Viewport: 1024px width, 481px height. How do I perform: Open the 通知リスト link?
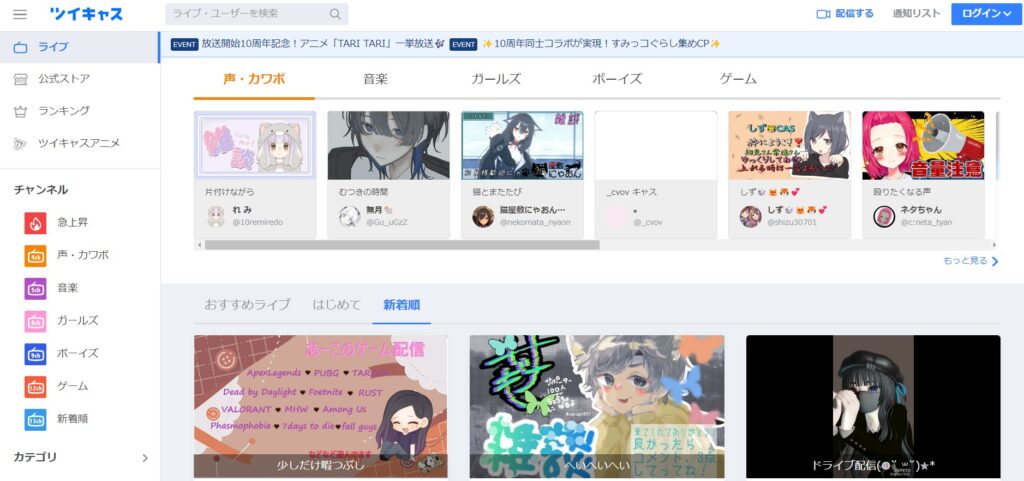pos(916,14)
